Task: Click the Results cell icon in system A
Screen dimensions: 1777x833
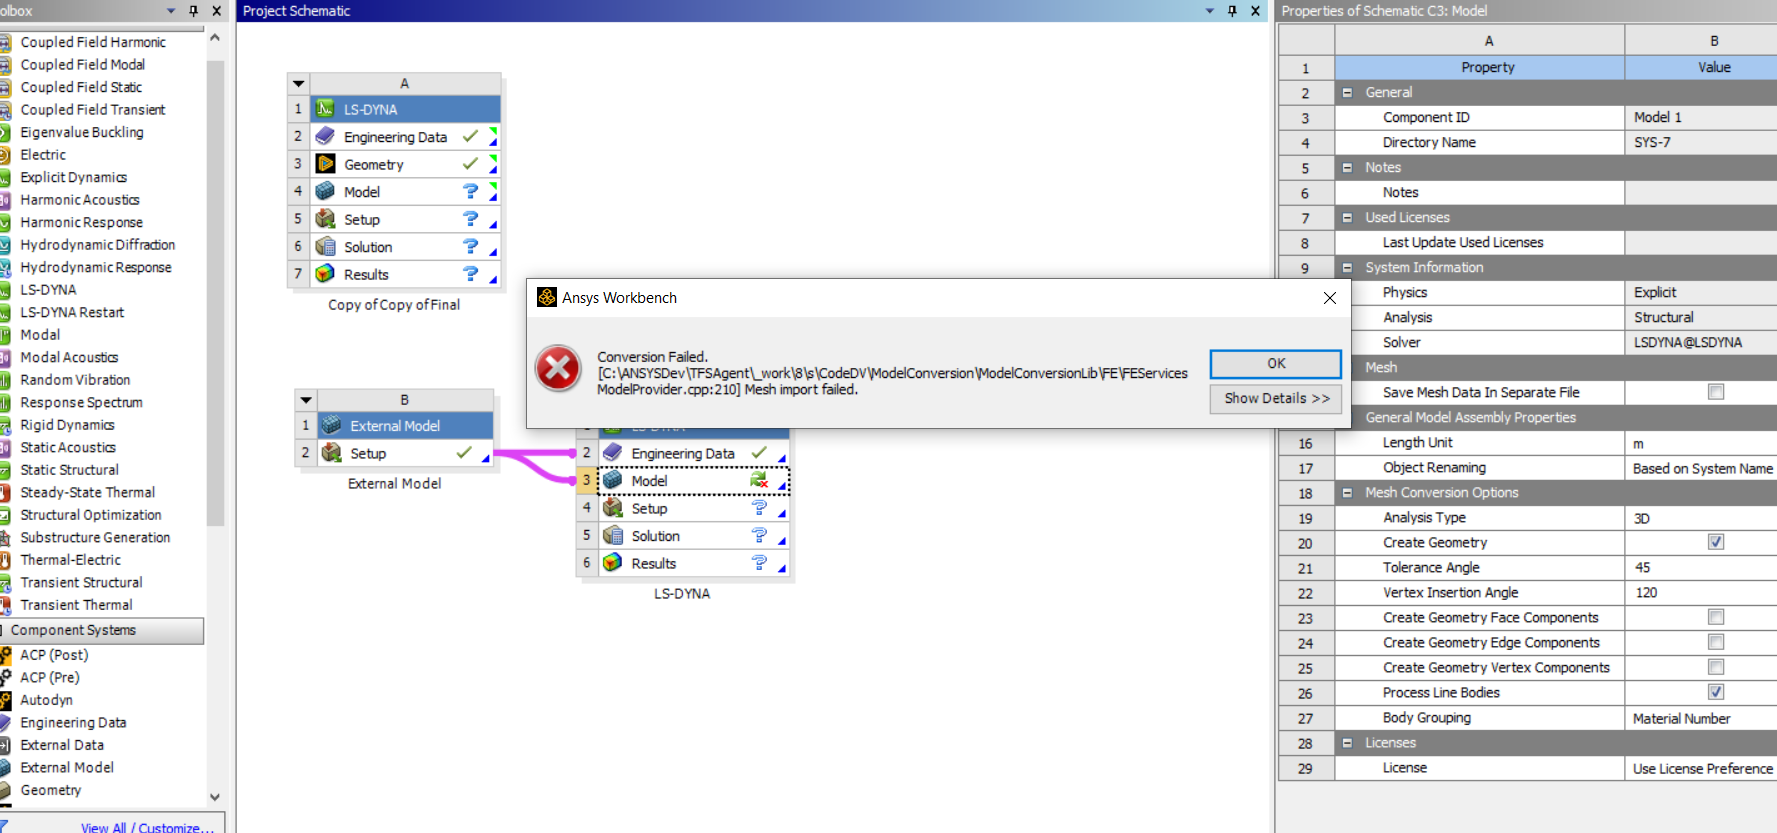Action: (325, 274)
